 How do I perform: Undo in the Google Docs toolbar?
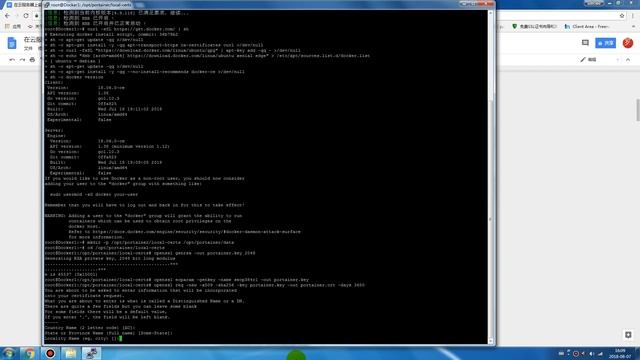click(x=12, y=60)
